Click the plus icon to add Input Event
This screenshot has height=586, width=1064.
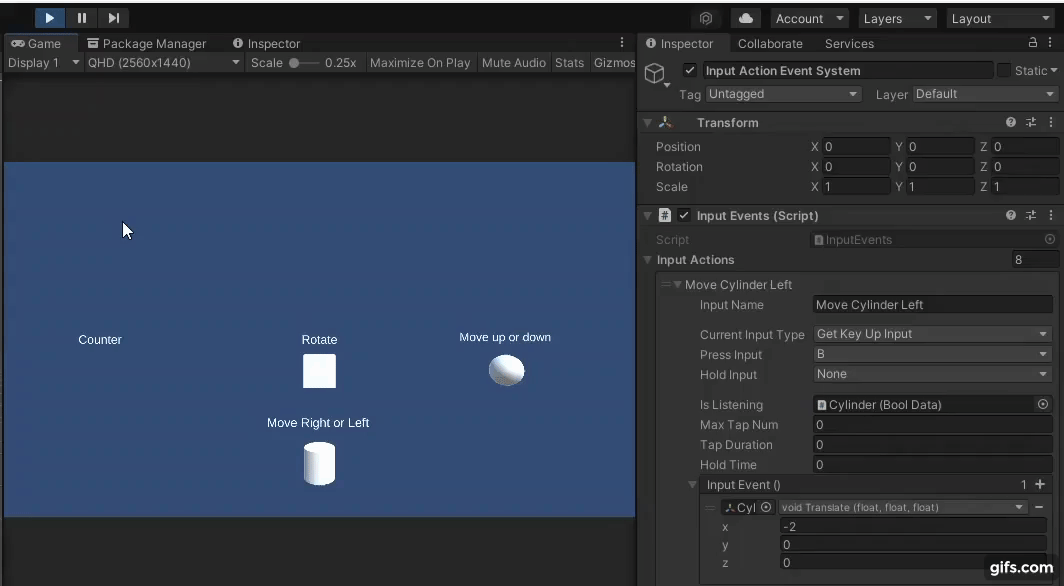coord(1040,484)
